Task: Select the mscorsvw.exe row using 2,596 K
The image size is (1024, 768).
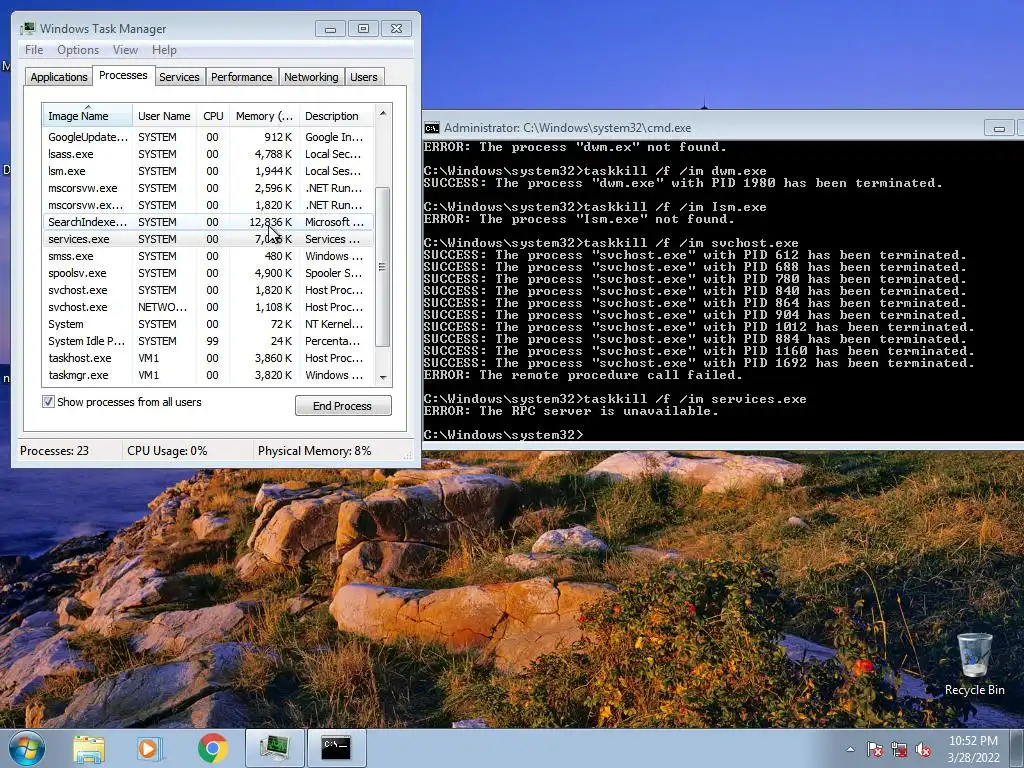Action: (x=208, y=188)
